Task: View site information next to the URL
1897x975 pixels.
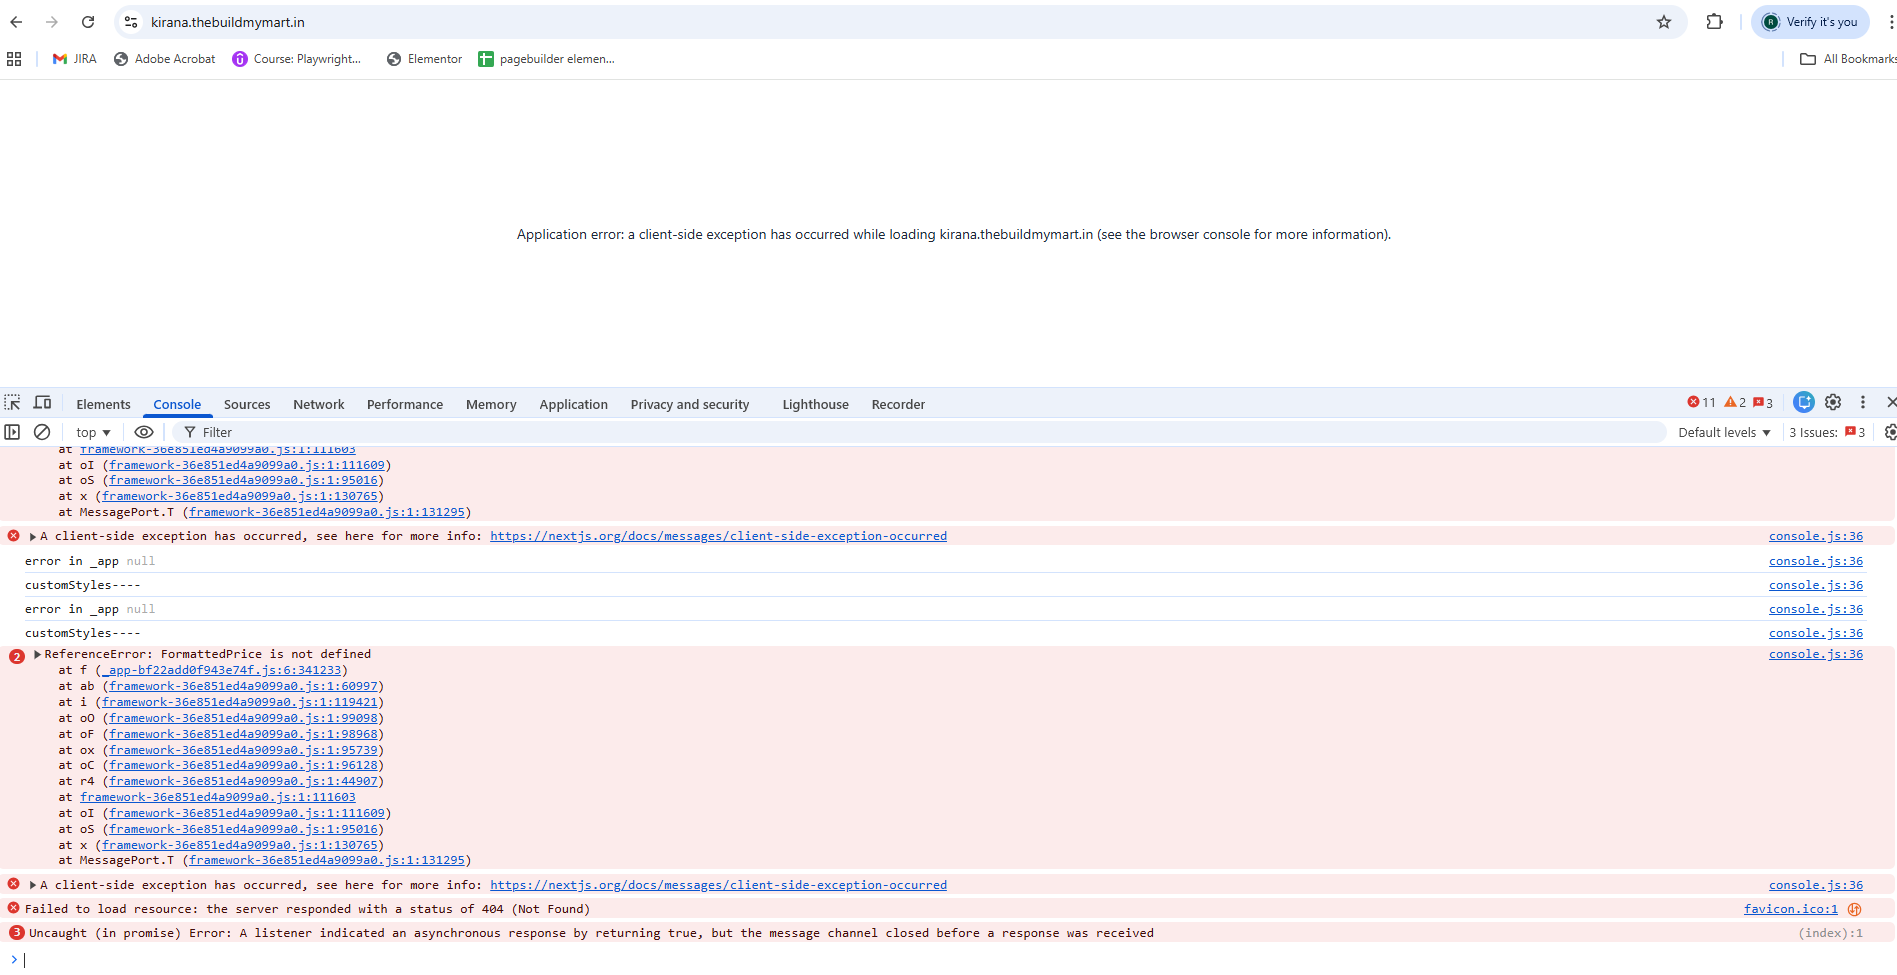Action: 131,22
